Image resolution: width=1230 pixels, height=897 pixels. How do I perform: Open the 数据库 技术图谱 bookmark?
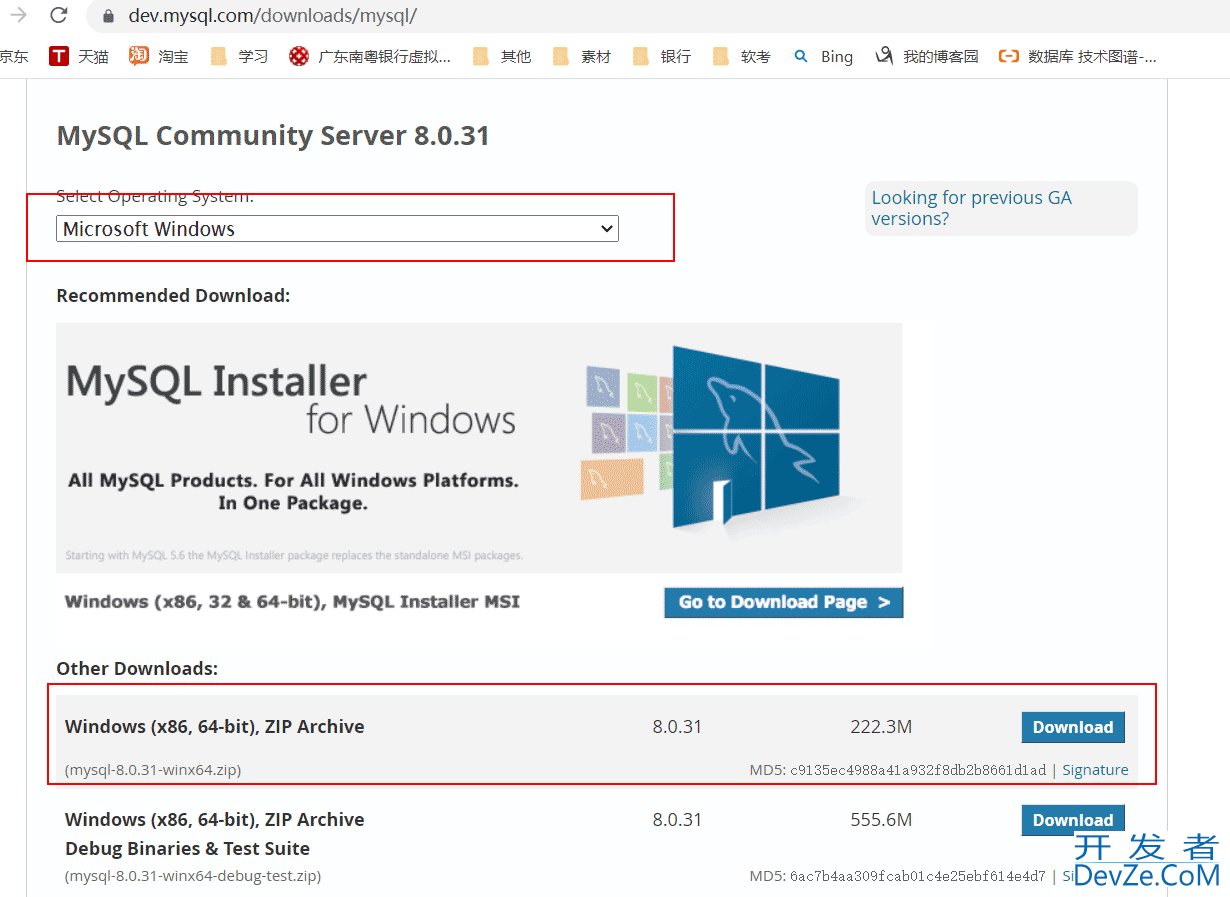click(1078, 56)
